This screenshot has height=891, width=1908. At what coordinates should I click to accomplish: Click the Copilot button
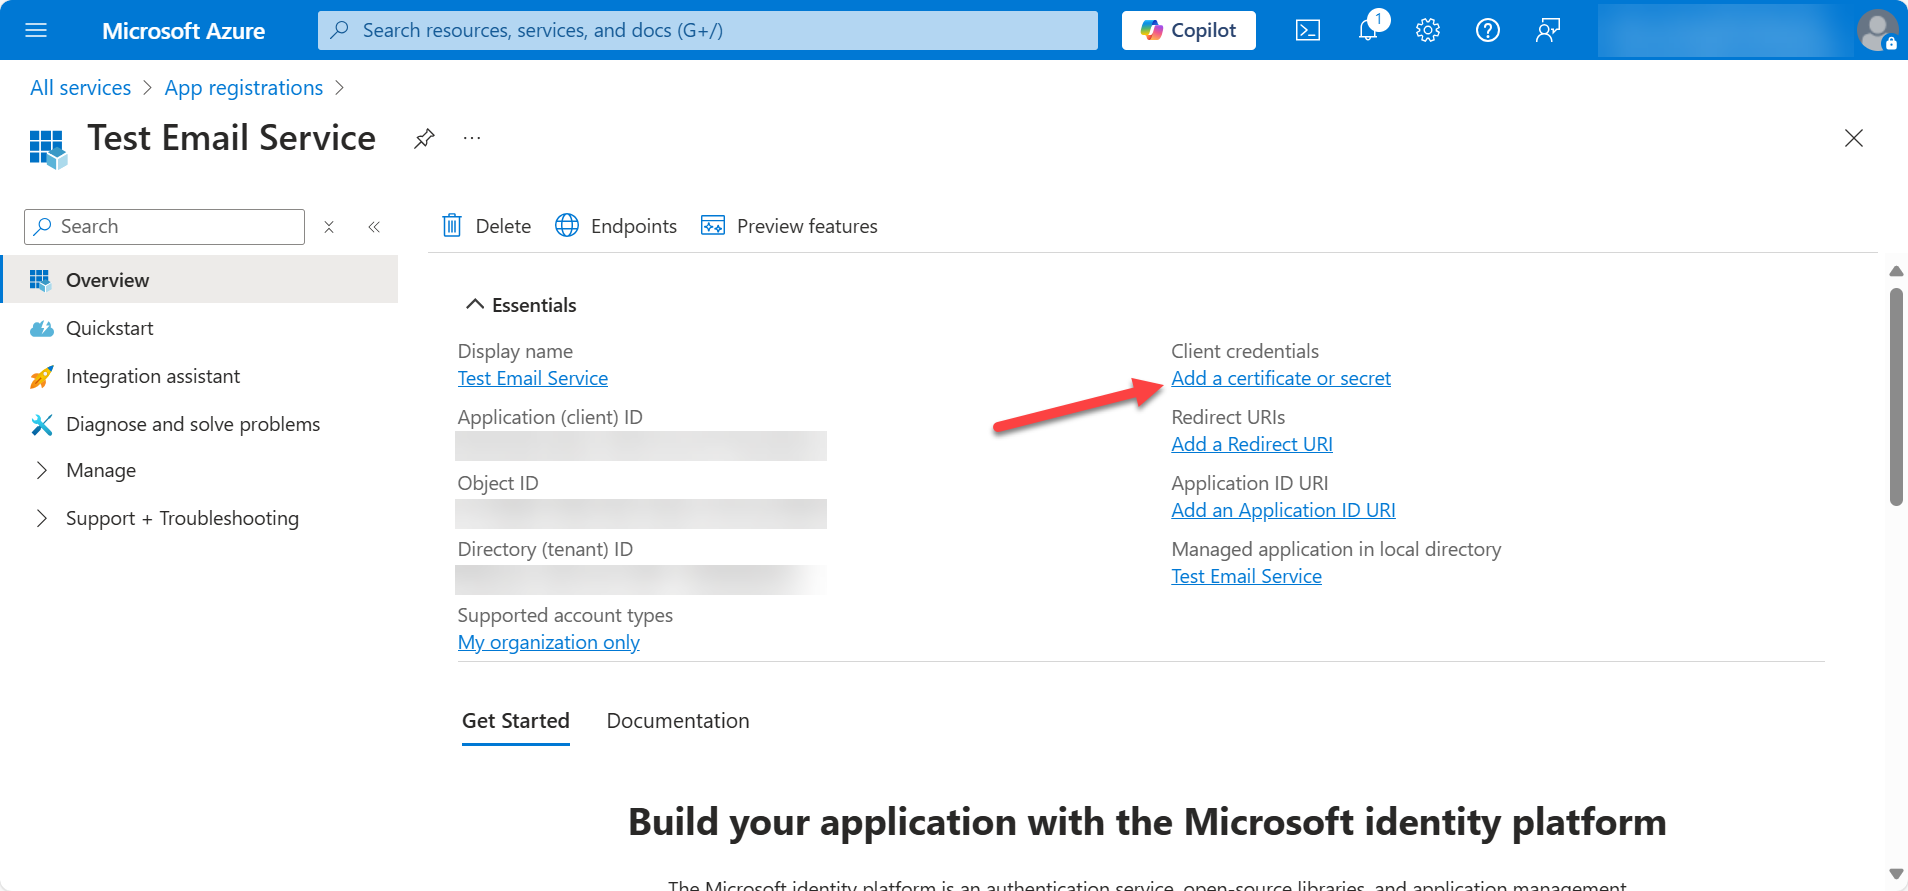click(1189, 30)
